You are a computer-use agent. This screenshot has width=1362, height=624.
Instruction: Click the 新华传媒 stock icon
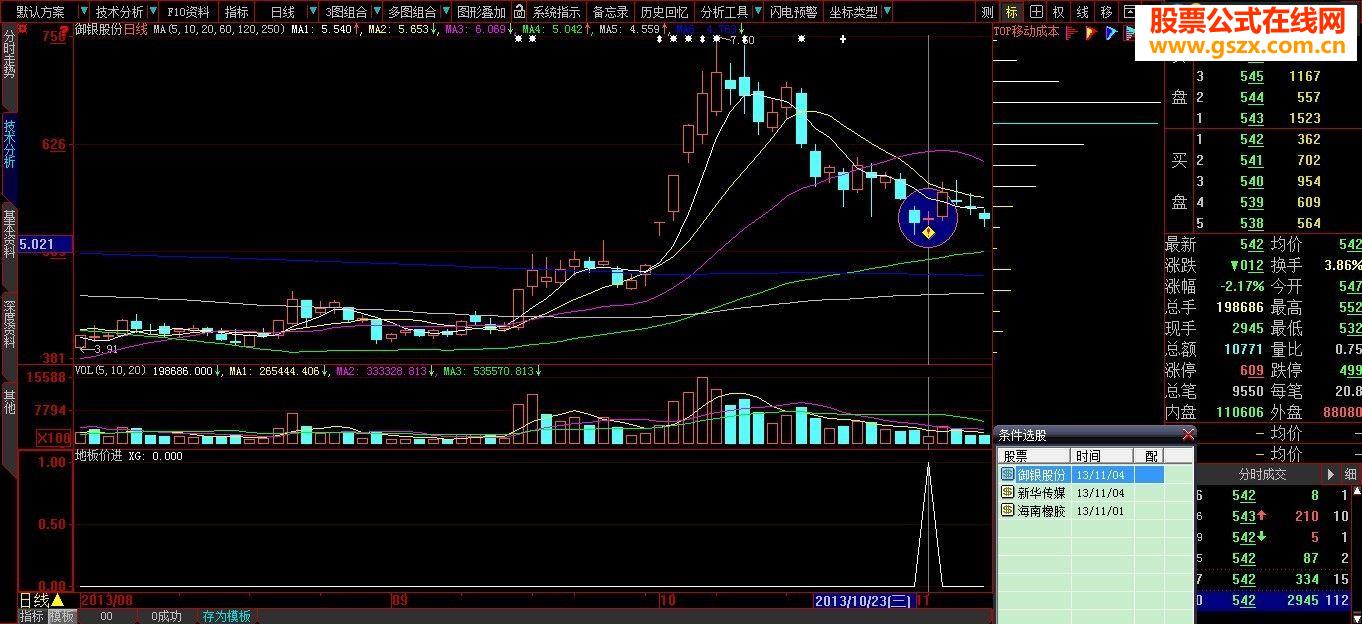1008,493
